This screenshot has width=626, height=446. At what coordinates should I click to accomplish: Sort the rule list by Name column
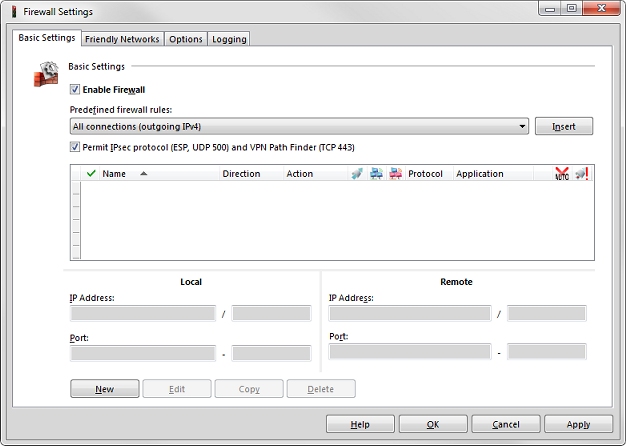pos(114,173)
